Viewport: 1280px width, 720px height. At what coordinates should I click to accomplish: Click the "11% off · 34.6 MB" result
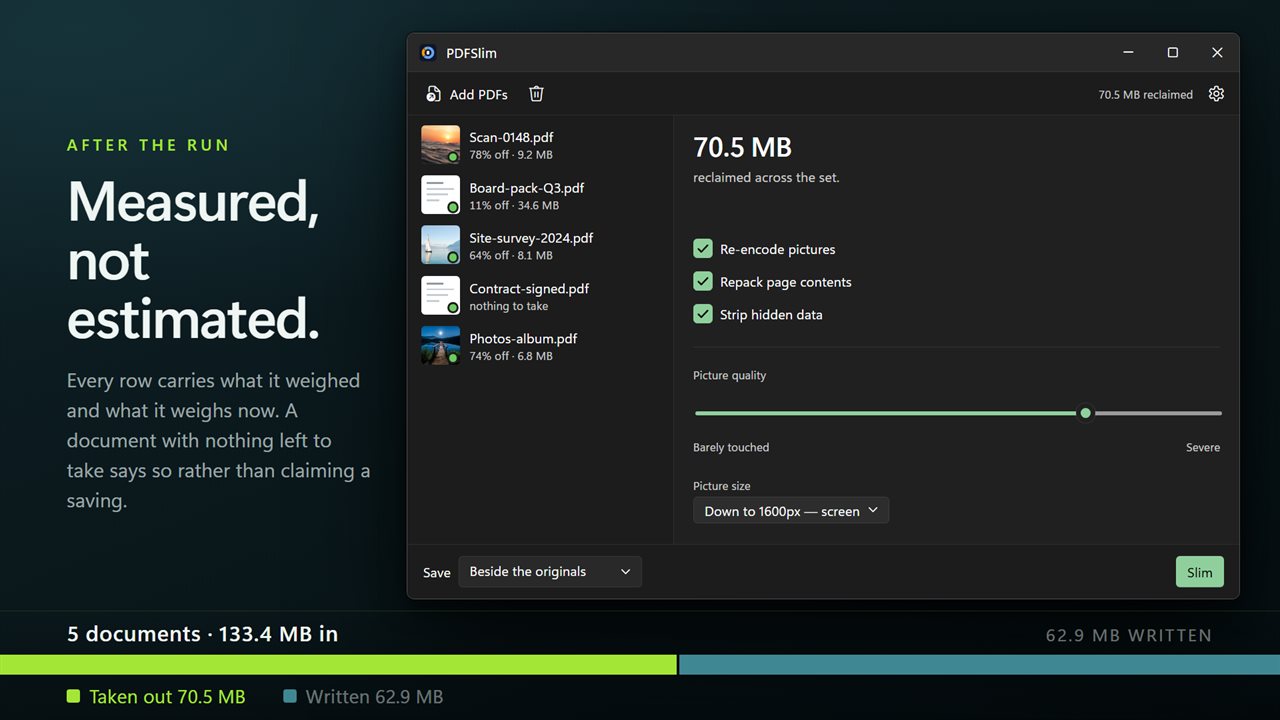click(x=514, y=205)
